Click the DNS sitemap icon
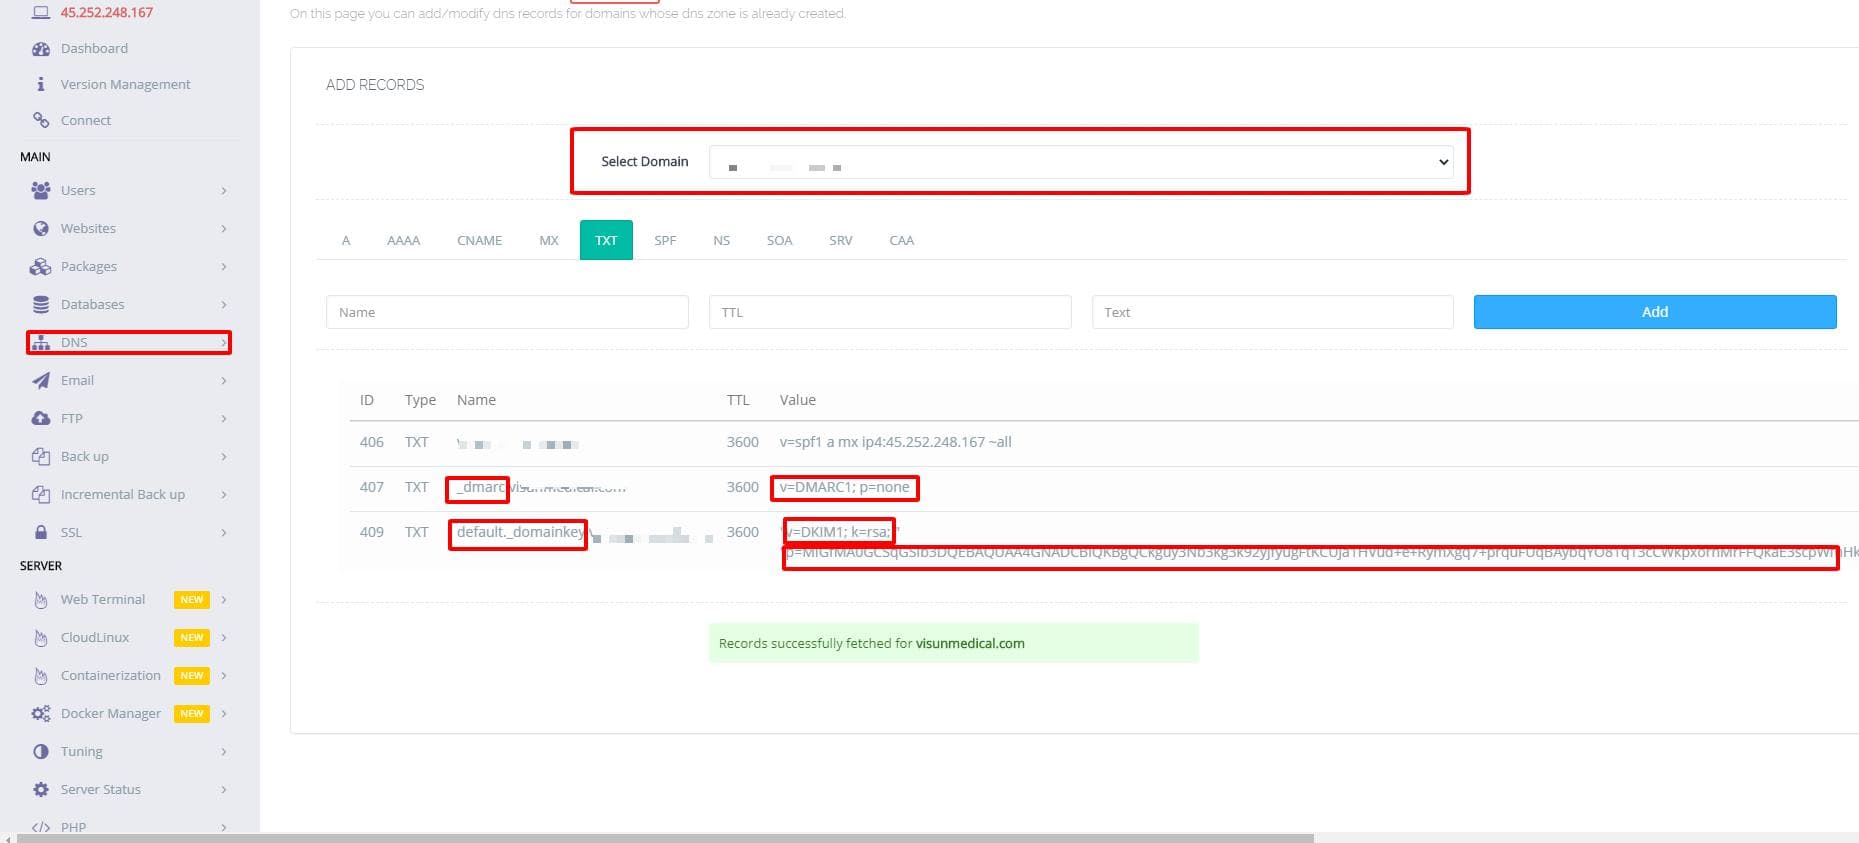Screen dimensions: 1859x843 tap(41, 342)
